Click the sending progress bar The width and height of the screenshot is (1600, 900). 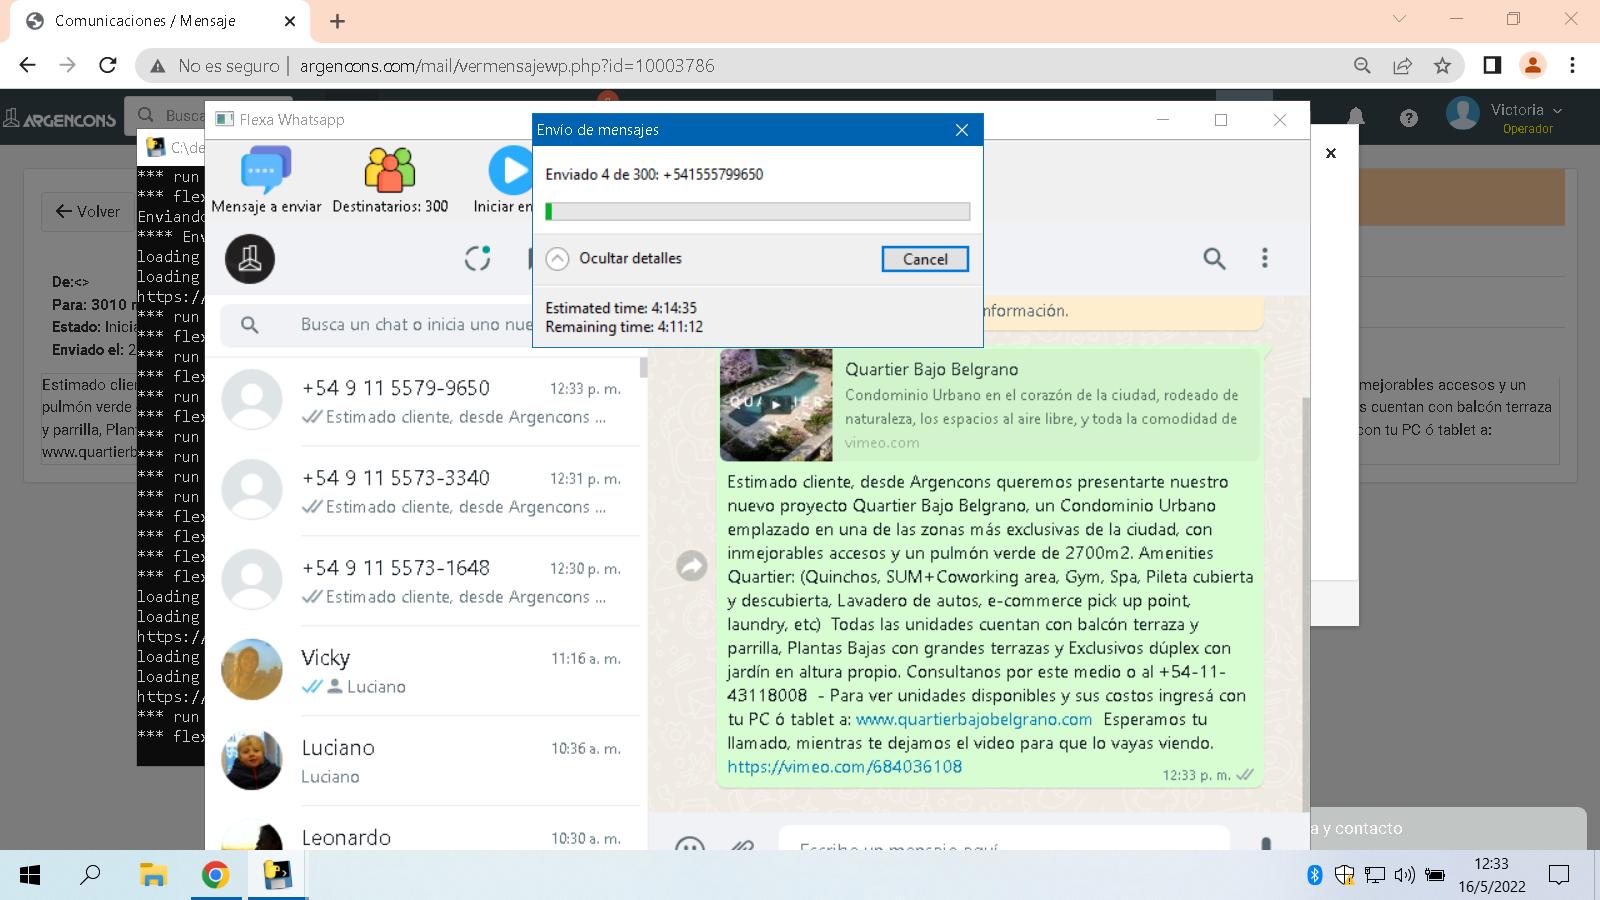757,212
